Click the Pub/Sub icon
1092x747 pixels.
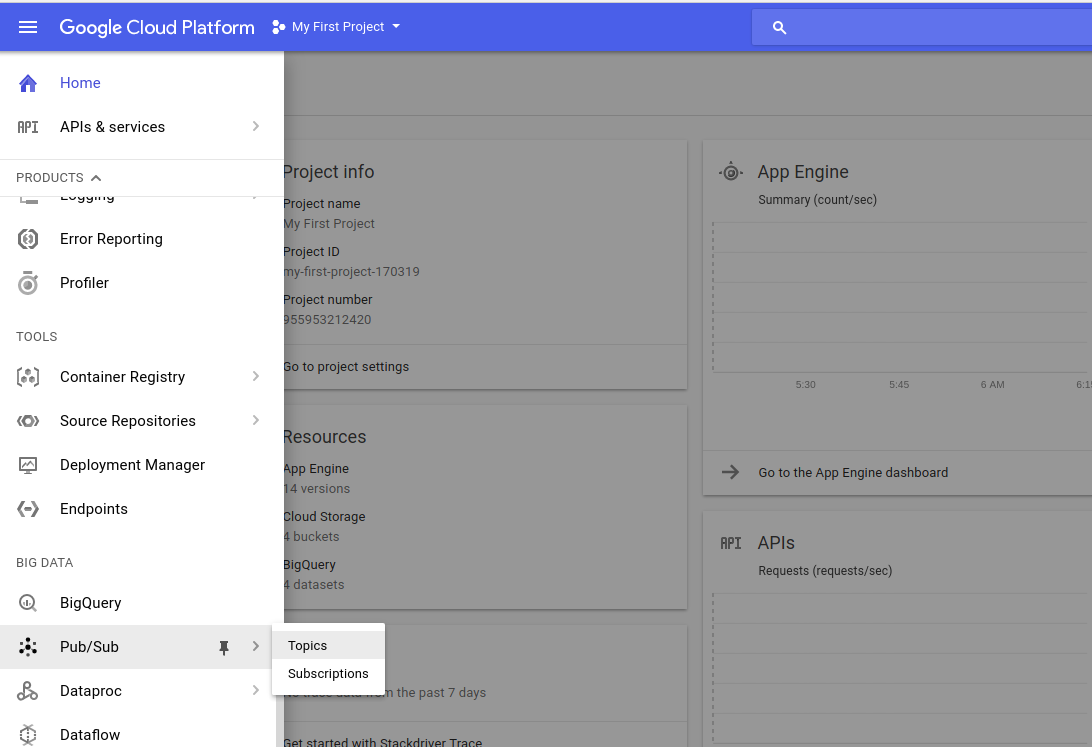pyautogui.click(x=28, y=647)
